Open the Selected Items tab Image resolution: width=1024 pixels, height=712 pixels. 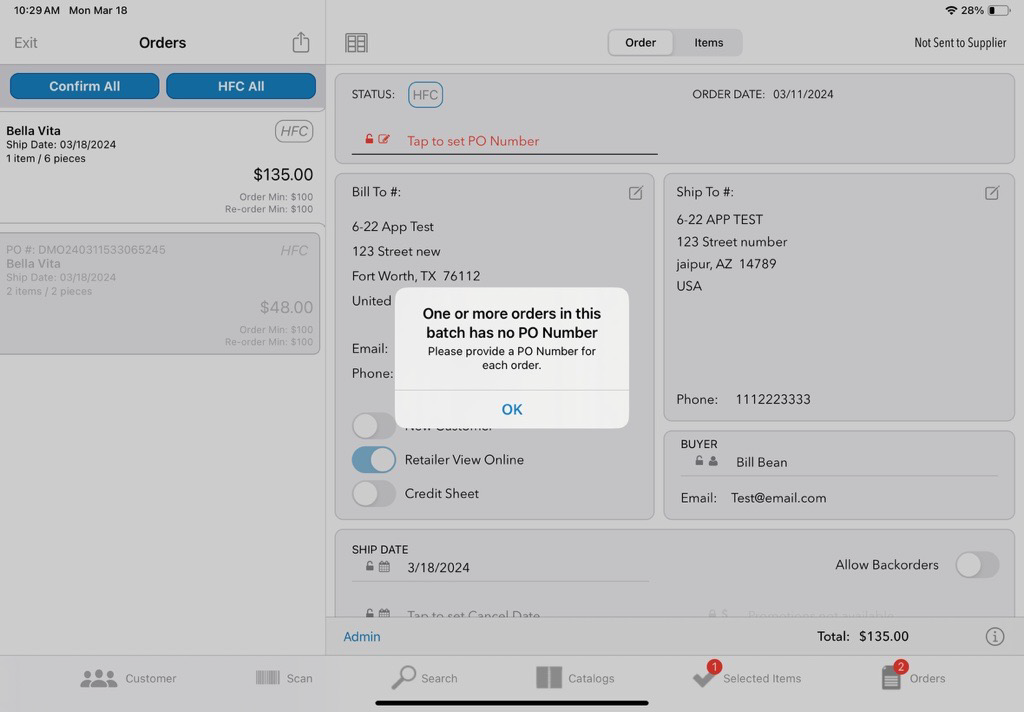(x=746, y=677)
